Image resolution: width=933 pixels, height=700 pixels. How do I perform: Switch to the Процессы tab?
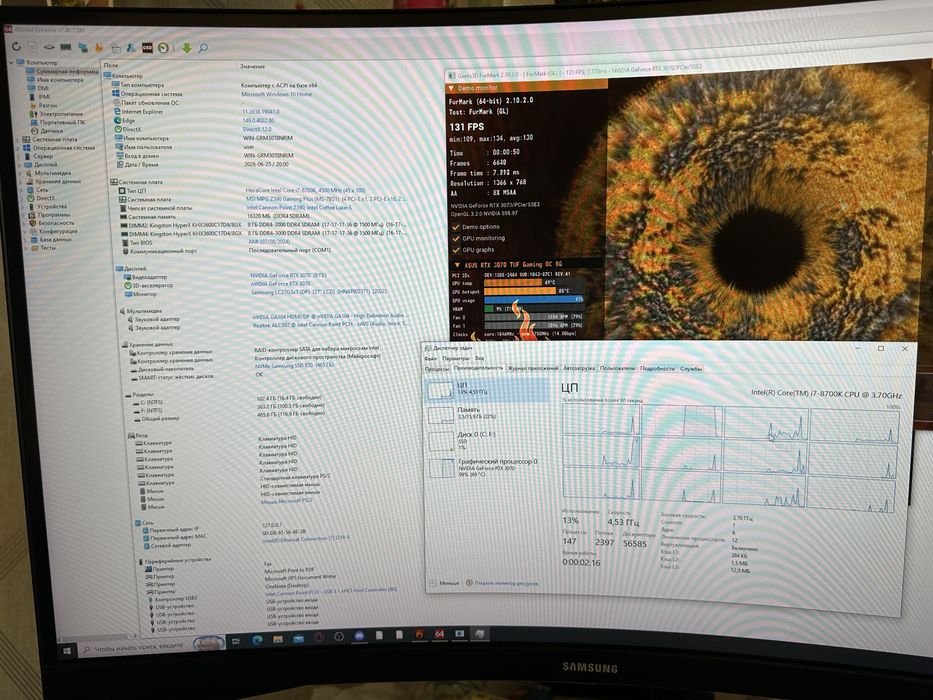[x=437, y=369]
